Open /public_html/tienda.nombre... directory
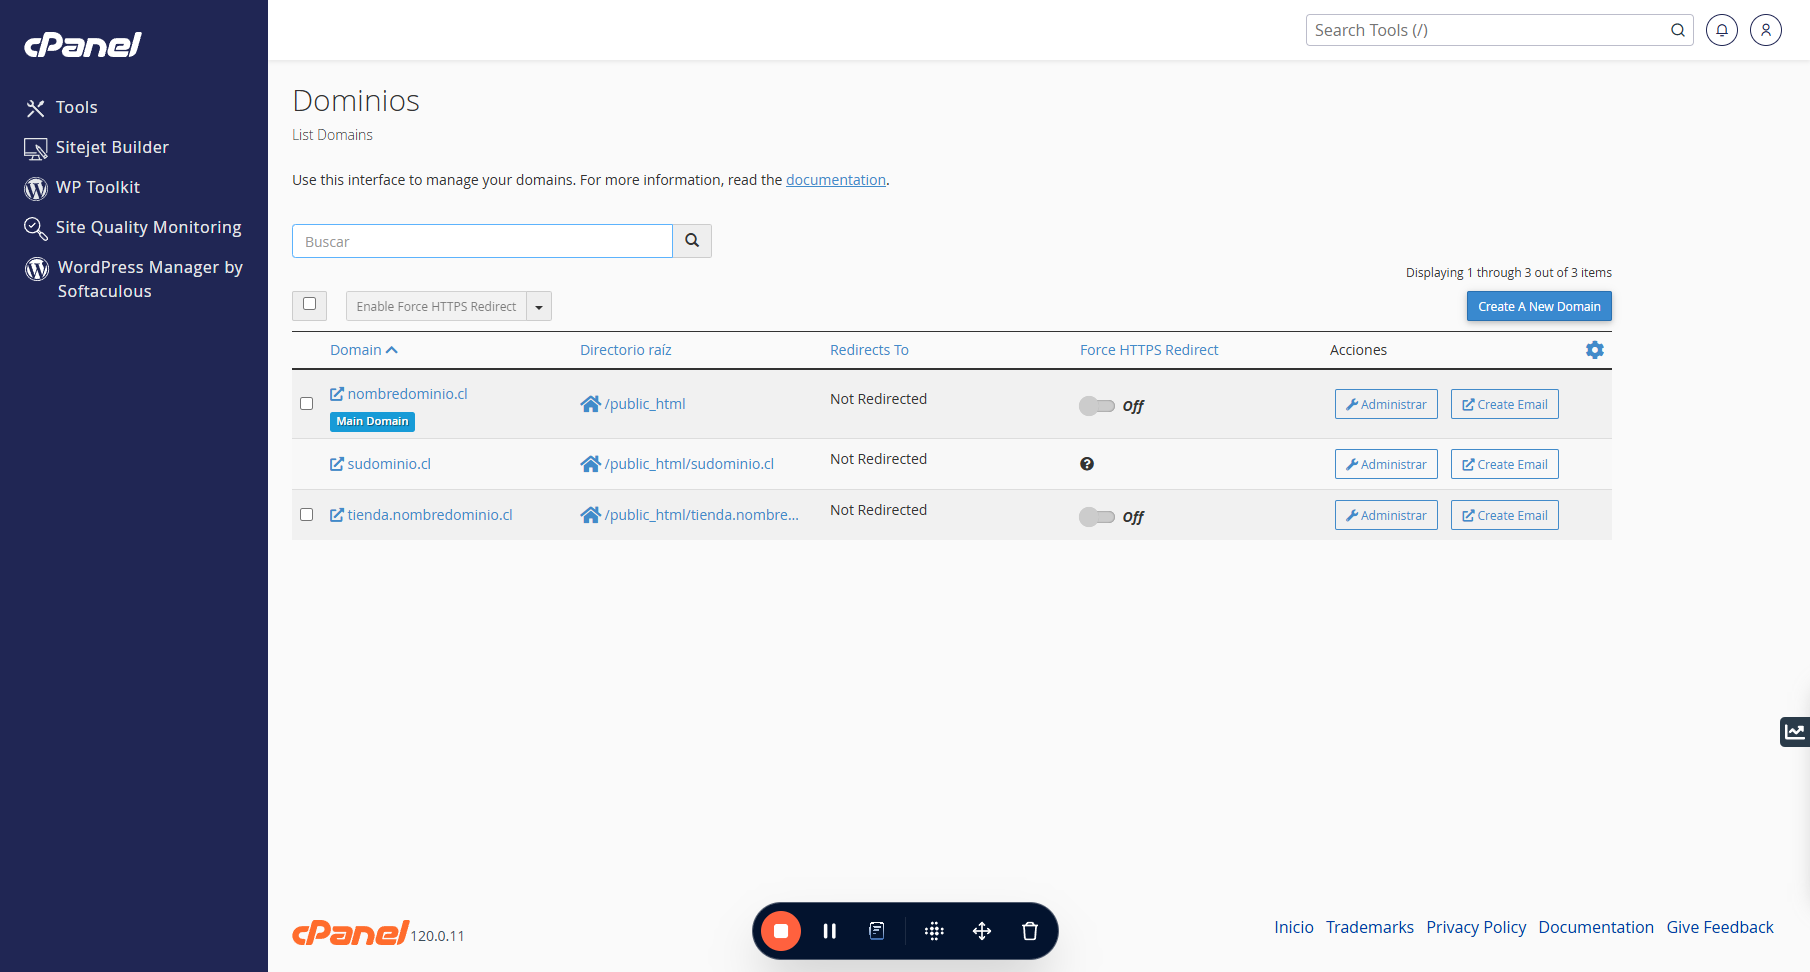 [701, 515]
